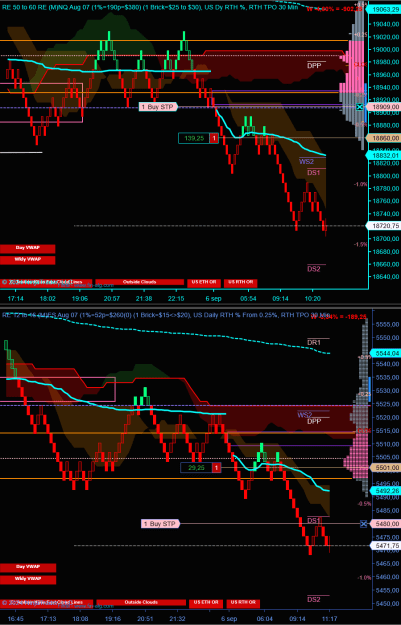Click the red position quantity box next to 139,25
The width and height of the screenshot is (401, 625).
tap(214, 138)
